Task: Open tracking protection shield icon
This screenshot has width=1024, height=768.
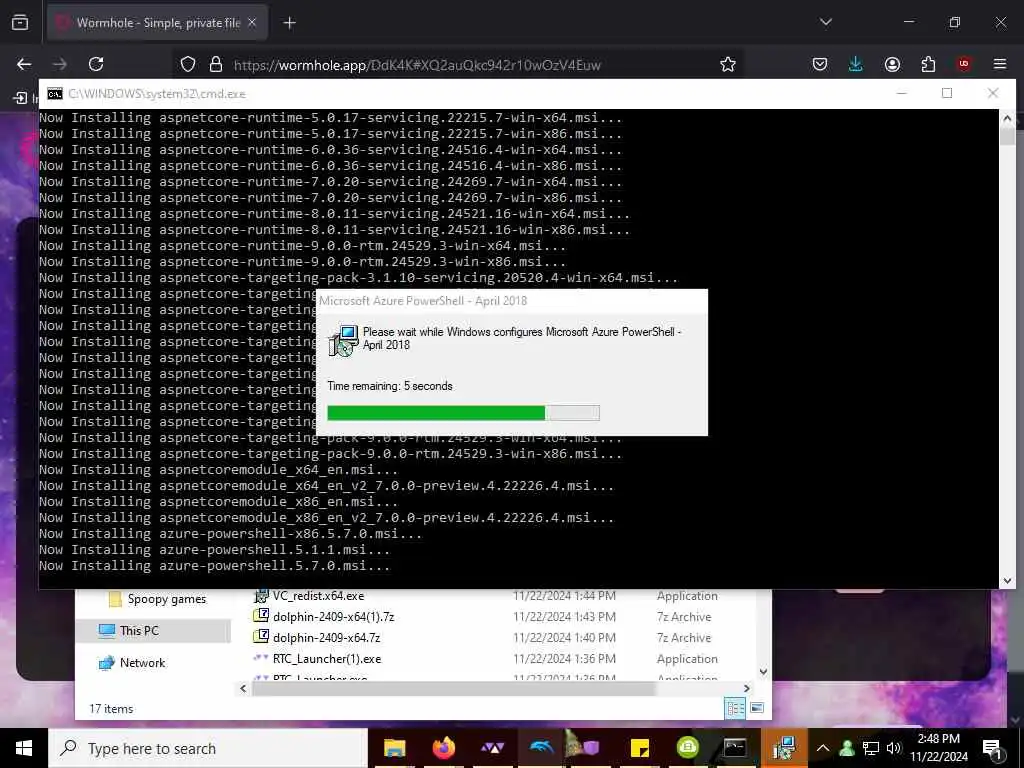Action: point(188,64)
